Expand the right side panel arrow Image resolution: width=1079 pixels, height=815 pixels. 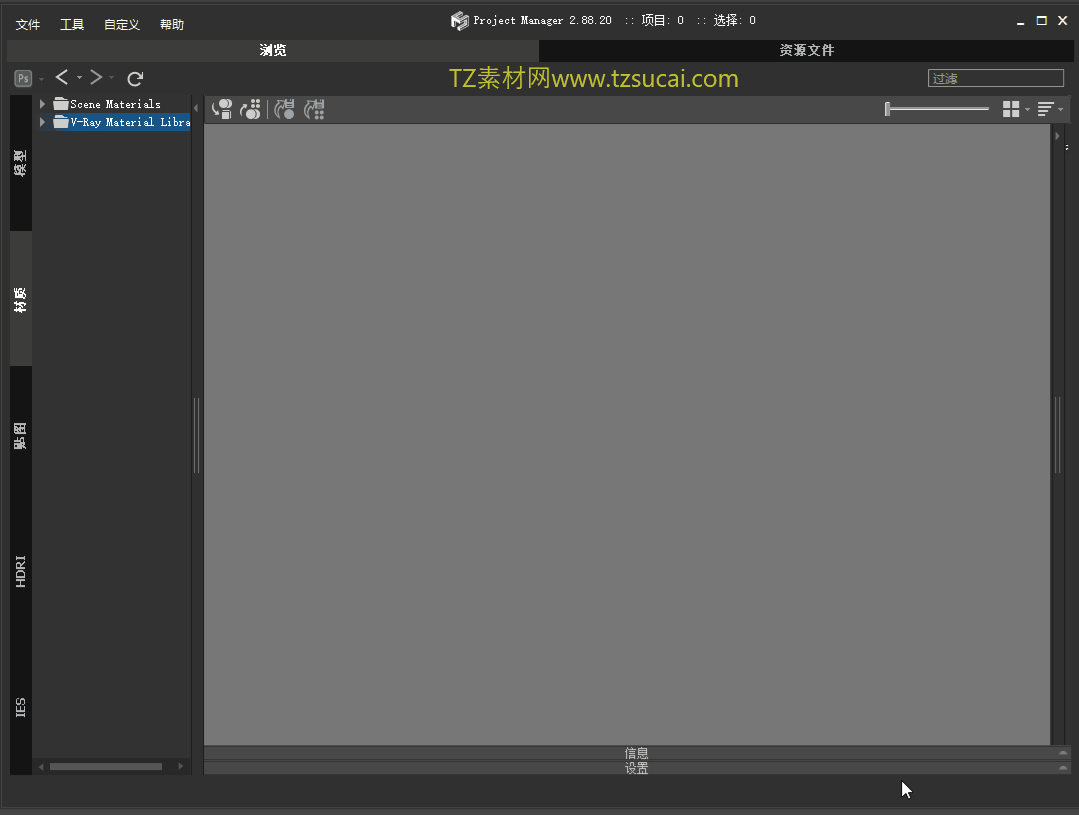[1057, 136]
